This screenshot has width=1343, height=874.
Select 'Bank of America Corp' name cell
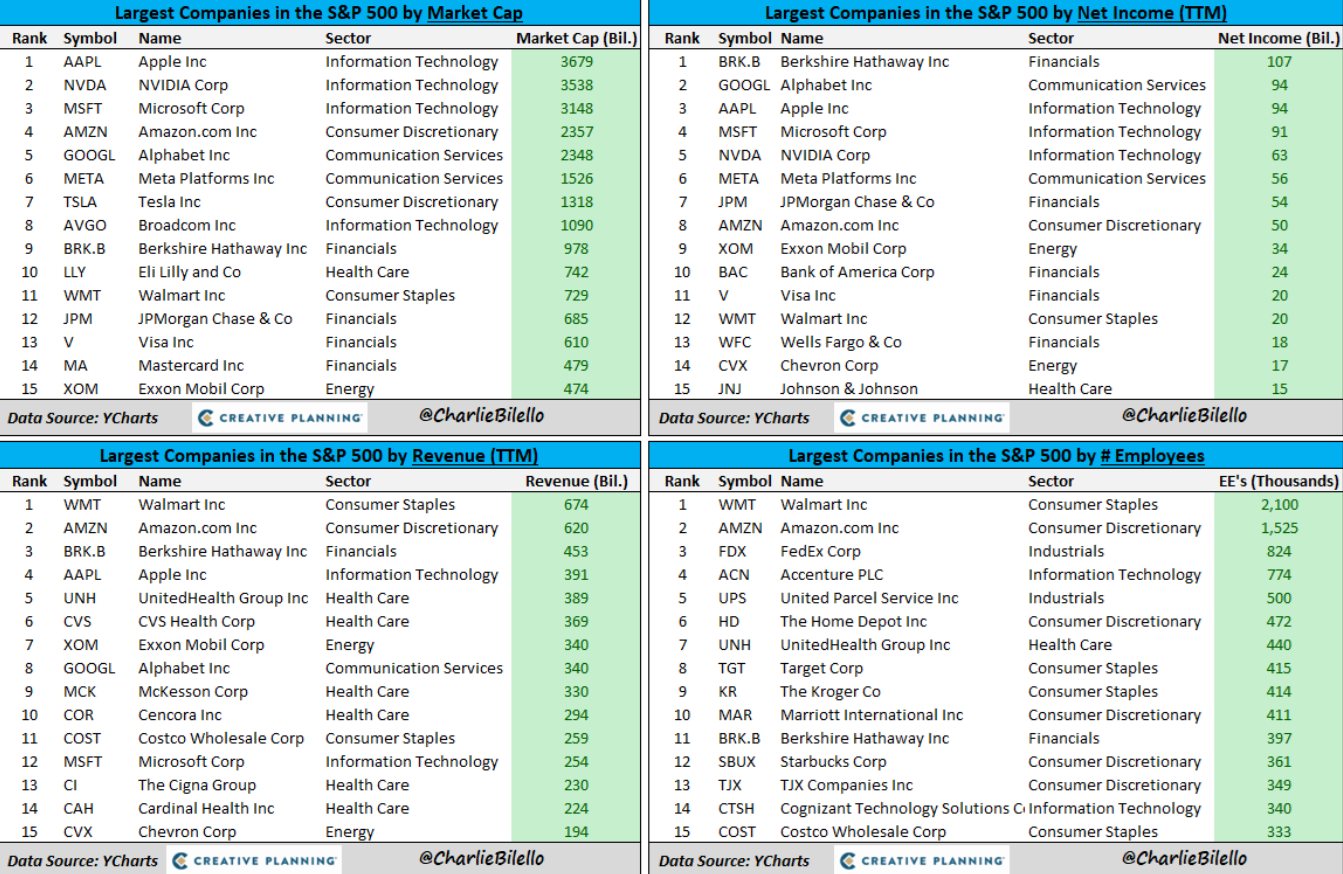[857, 272]
